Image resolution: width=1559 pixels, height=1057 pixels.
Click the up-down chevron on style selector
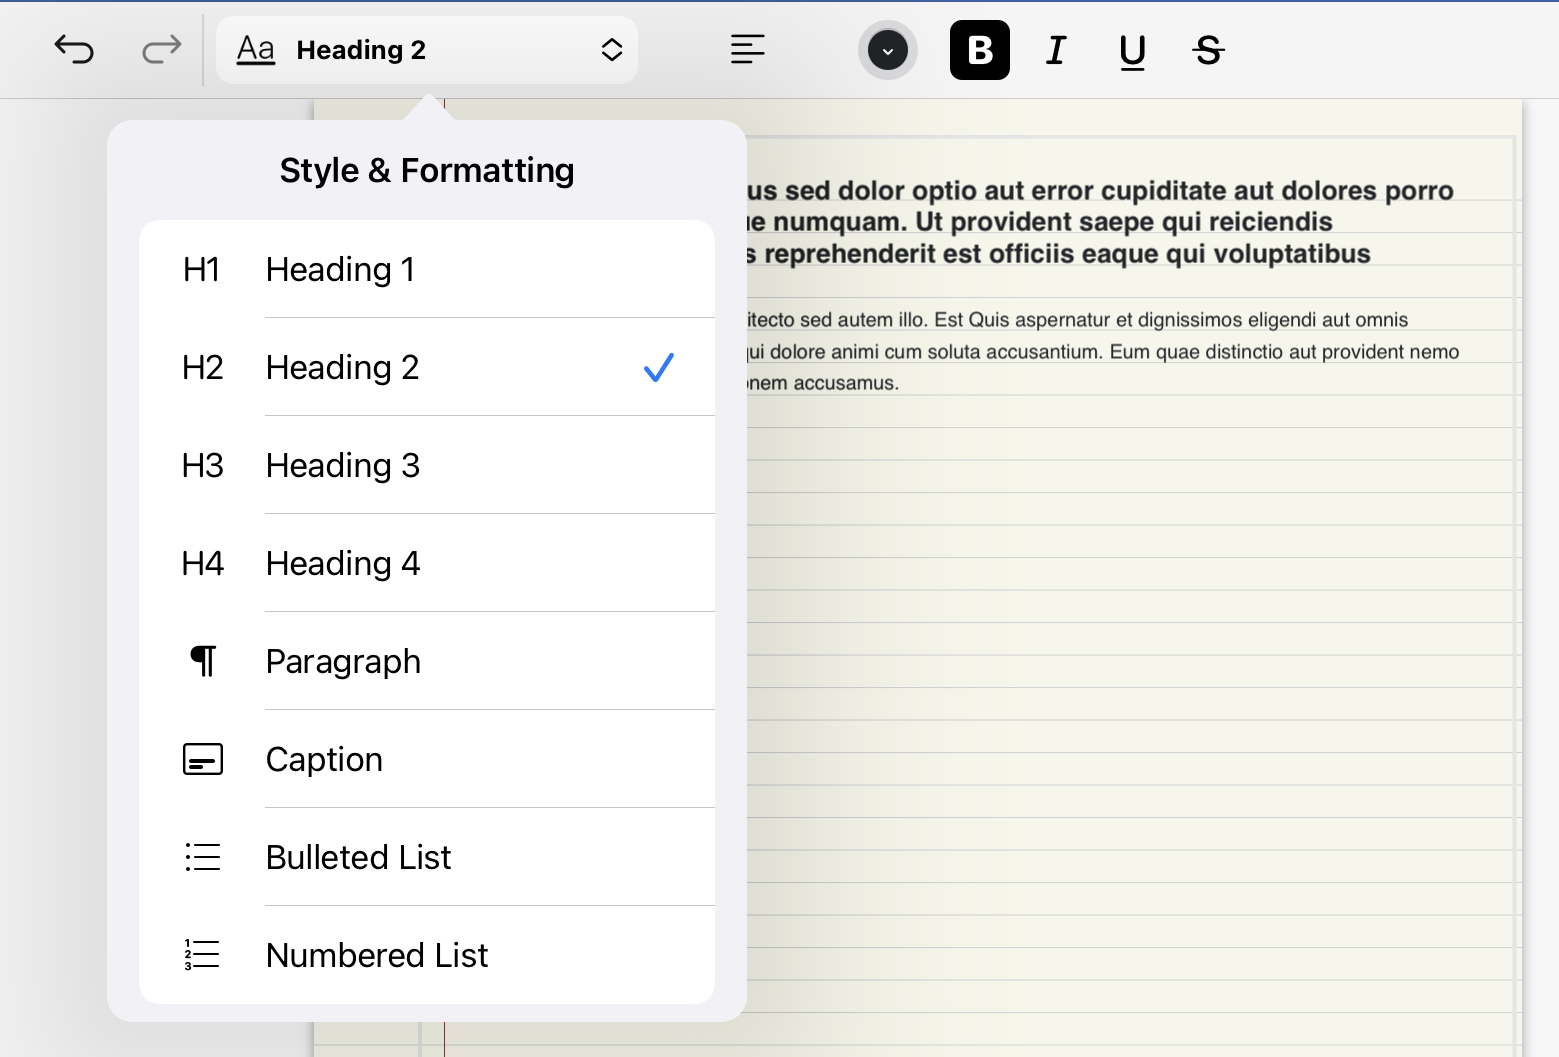(612, 50)
